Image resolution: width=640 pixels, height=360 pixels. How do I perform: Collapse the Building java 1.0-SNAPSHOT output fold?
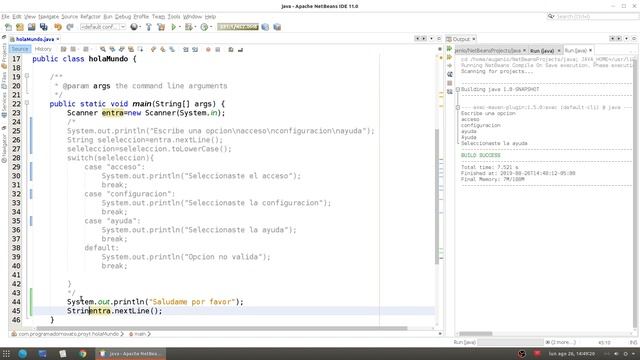tap(458, 89)
